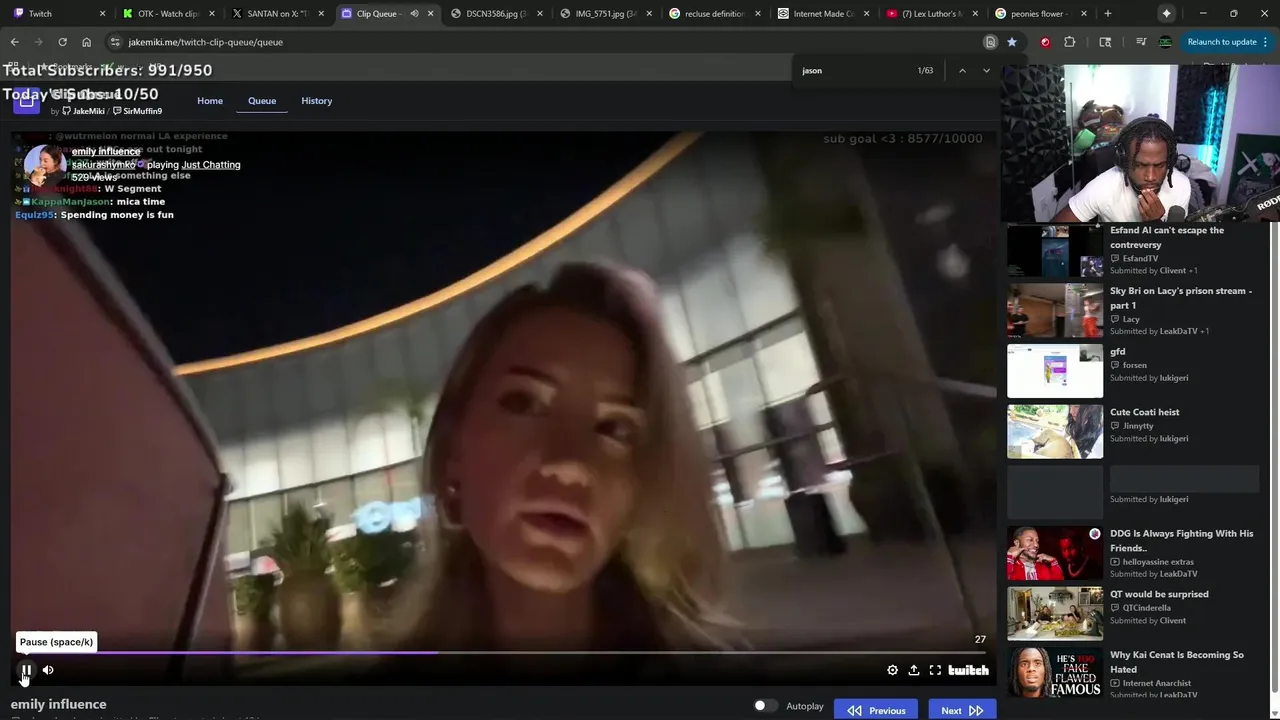
Task: Click the emily influence clip title in the player
Action: coord(106,152)
